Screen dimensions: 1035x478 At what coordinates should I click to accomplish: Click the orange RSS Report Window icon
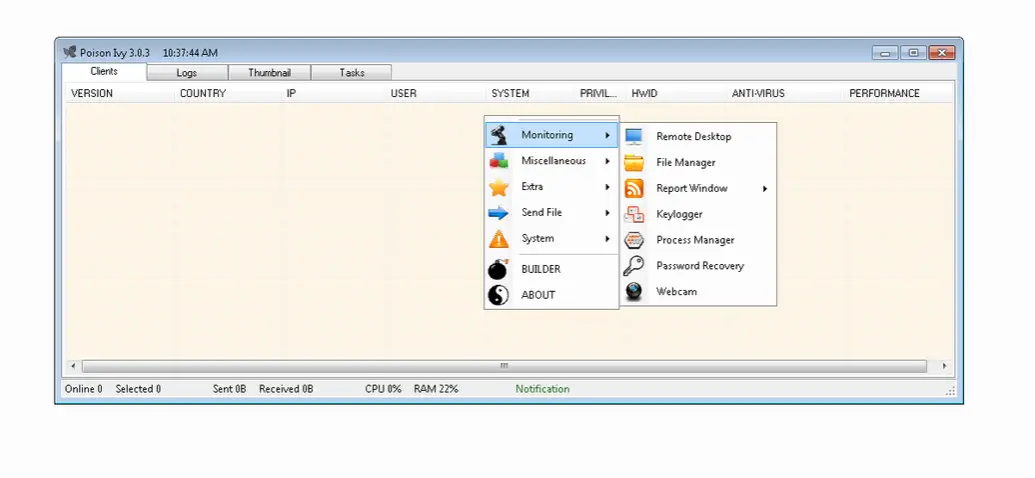point(634,188)
